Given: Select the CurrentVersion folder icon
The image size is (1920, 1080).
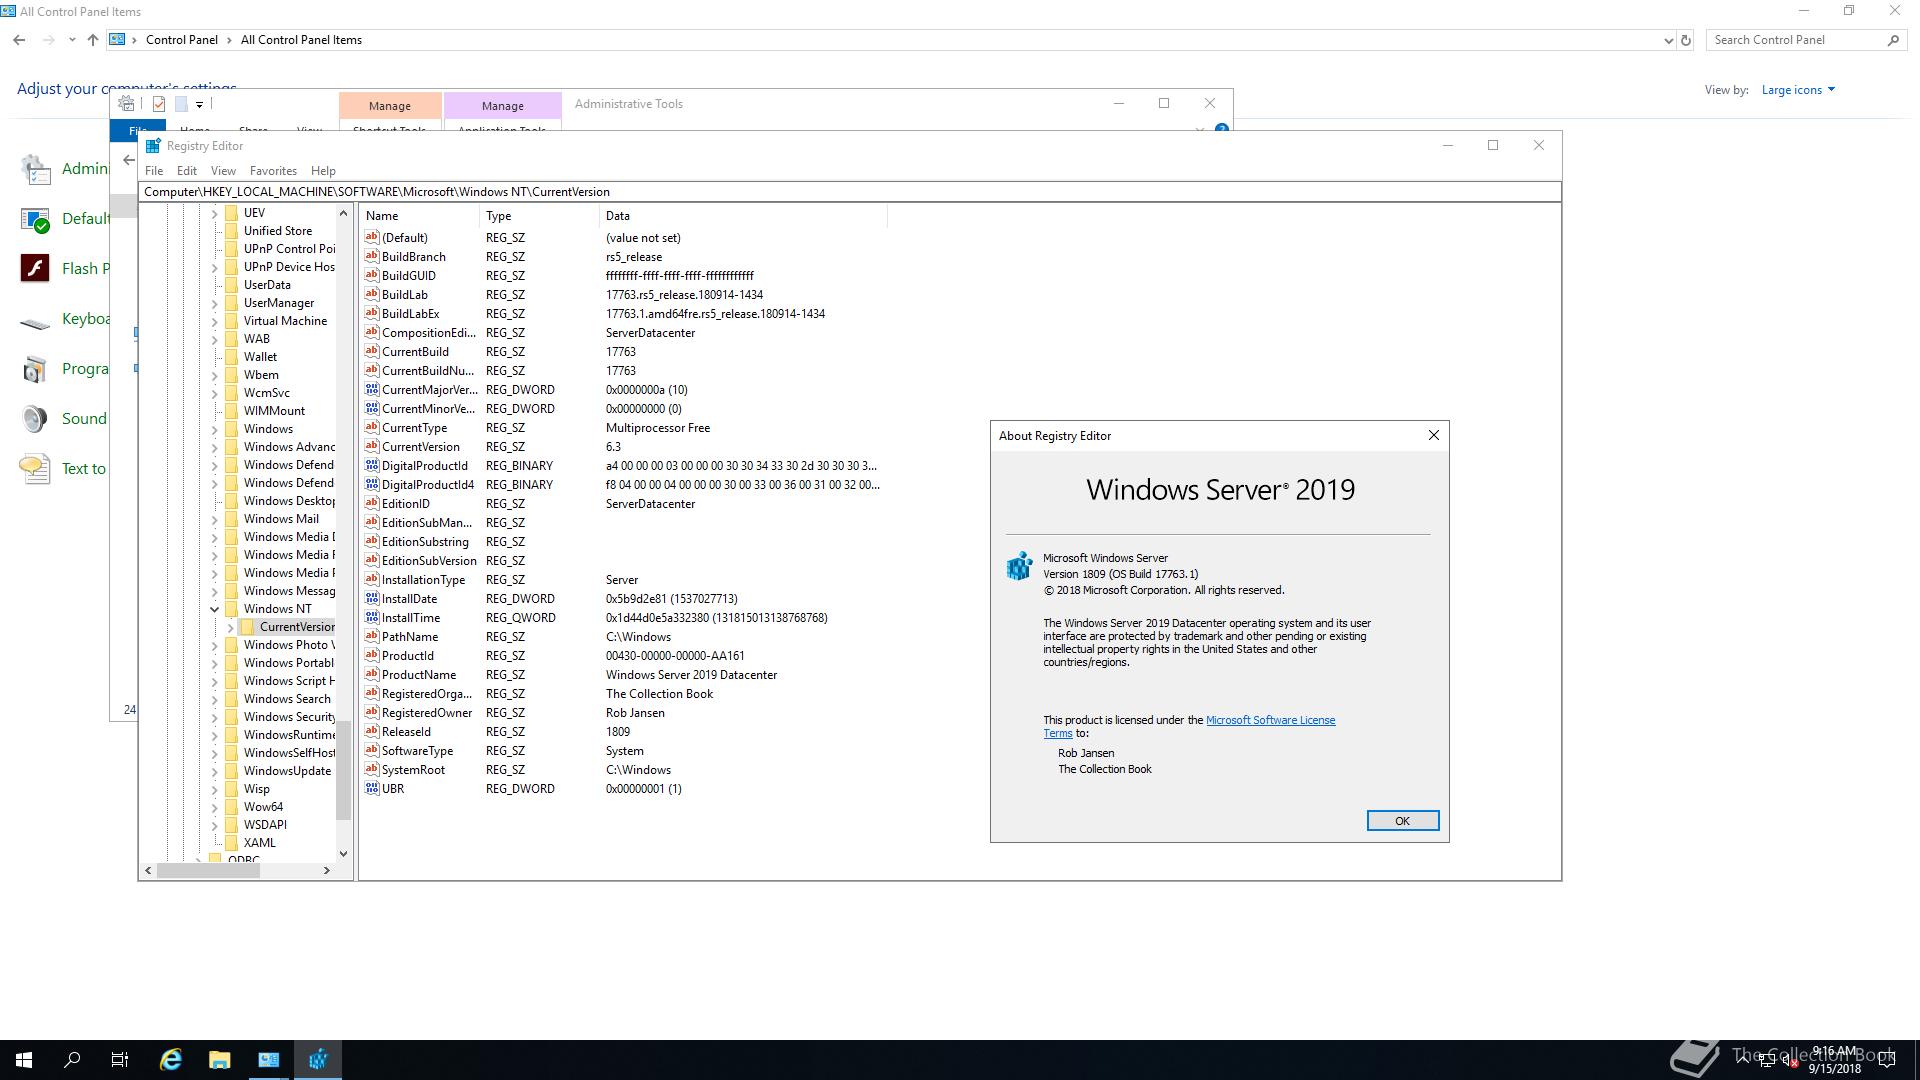Looking at the screenshot, I should (248, 627).
